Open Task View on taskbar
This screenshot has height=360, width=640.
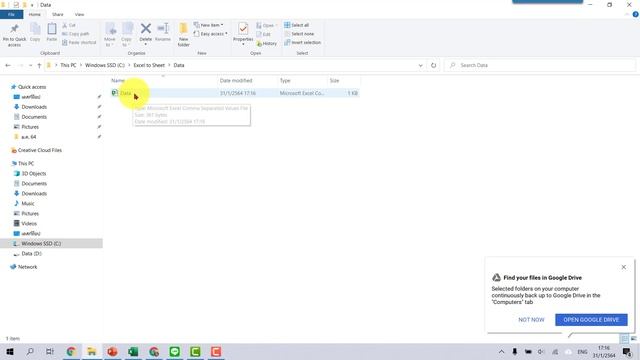point(50,351)
